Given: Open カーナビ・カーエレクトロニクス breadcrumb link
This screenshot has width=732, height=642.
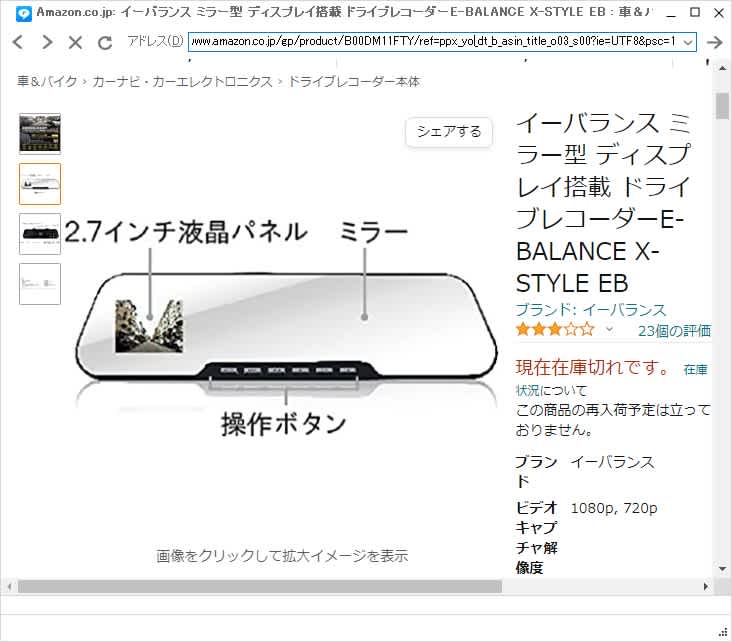Looking at the screenshot, I should click(x=182, y=81).
